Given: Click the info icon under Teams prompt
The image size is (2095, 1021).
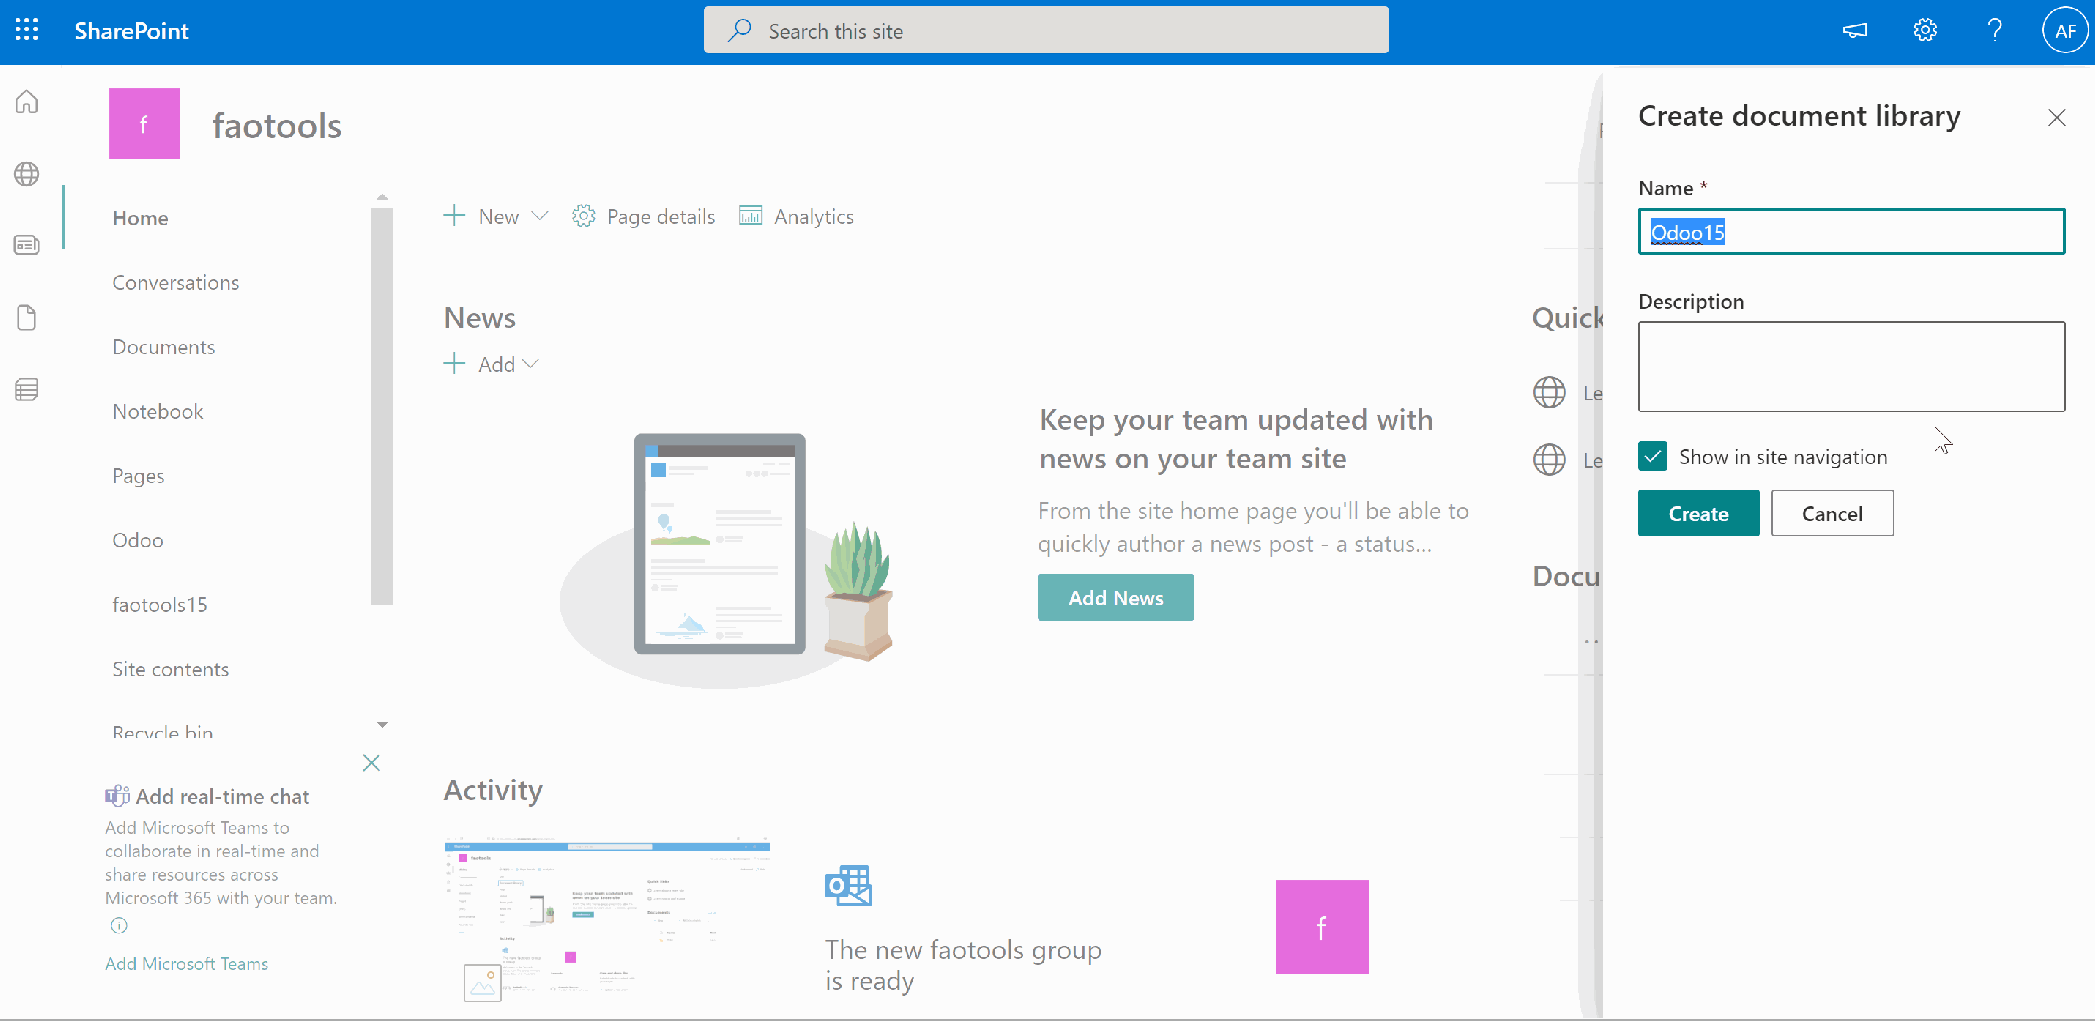Looking at the screenshot, I should tap(119, 926).
